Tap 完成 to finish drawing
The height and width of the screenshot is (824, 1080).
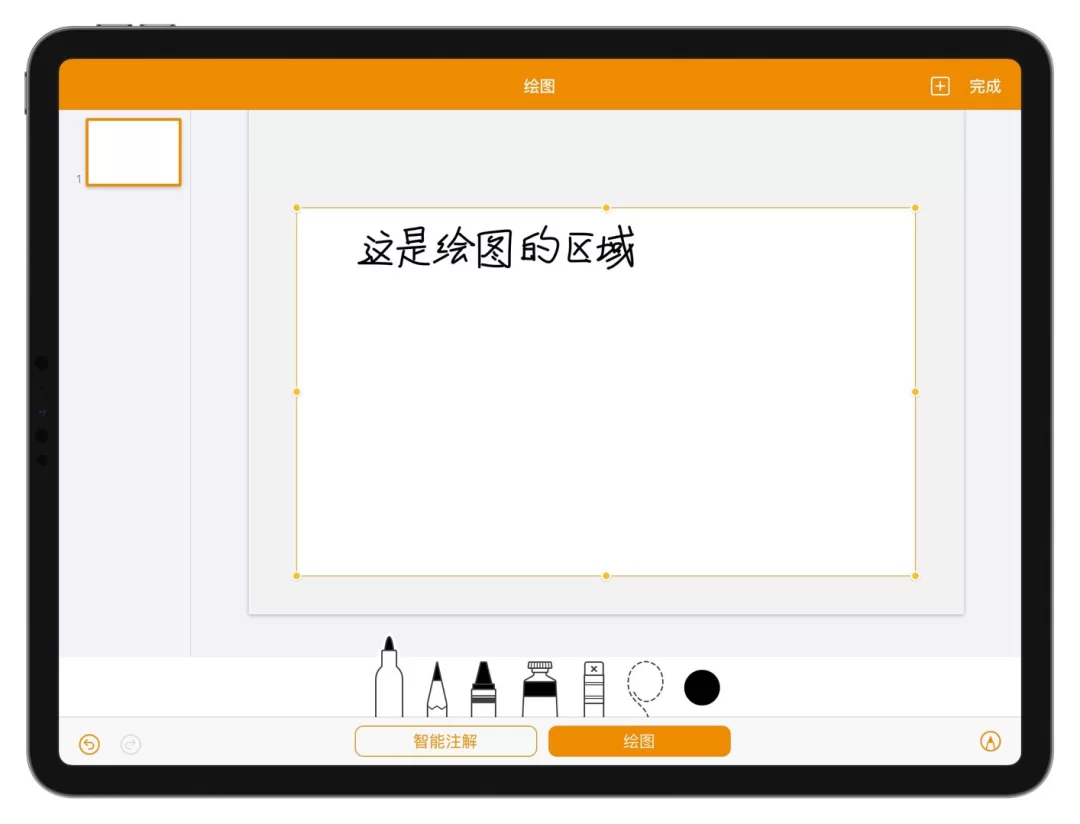[985, 86]
